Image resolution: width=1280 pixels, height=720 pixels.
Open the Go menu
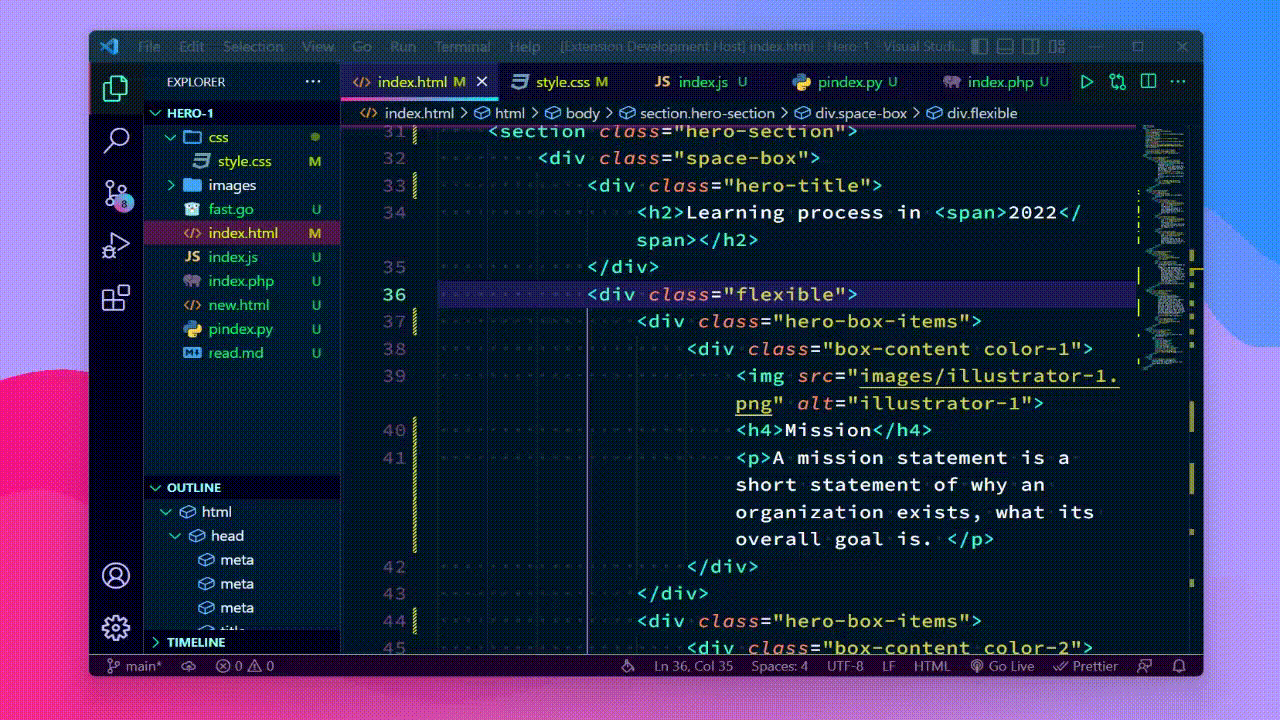click(362, 47)
